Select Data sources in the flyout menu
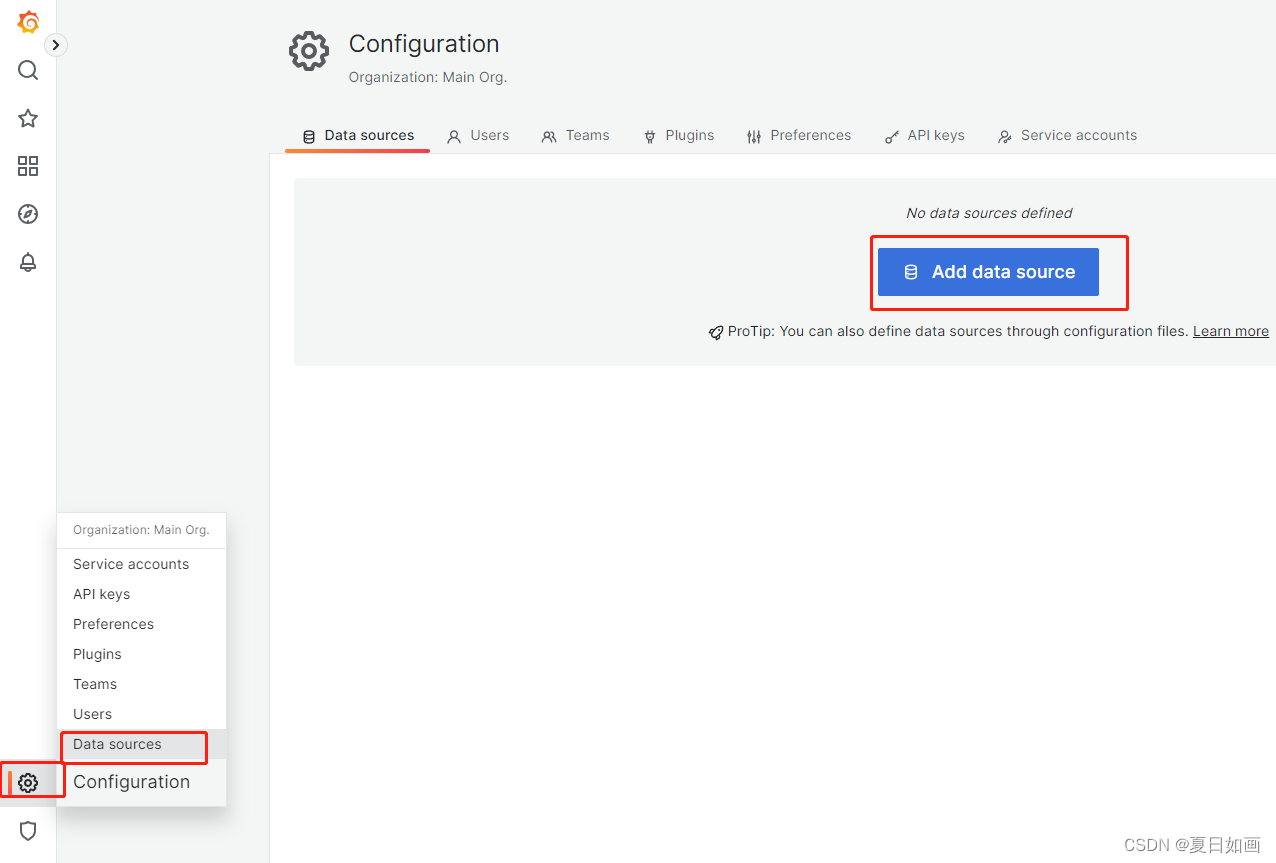The image size is (1276, 863). (117, 744)
